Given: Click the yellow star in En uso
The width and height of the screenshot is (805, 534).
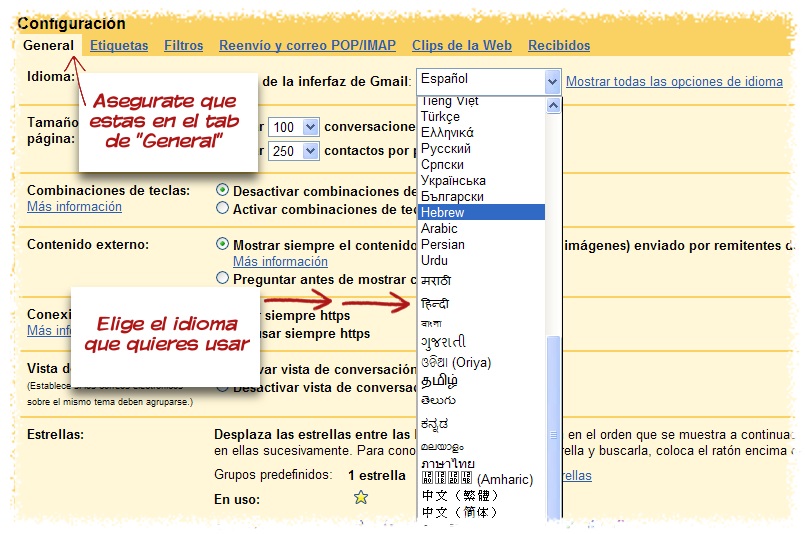Looking at the screenshot, I should [x=361, y=497].
